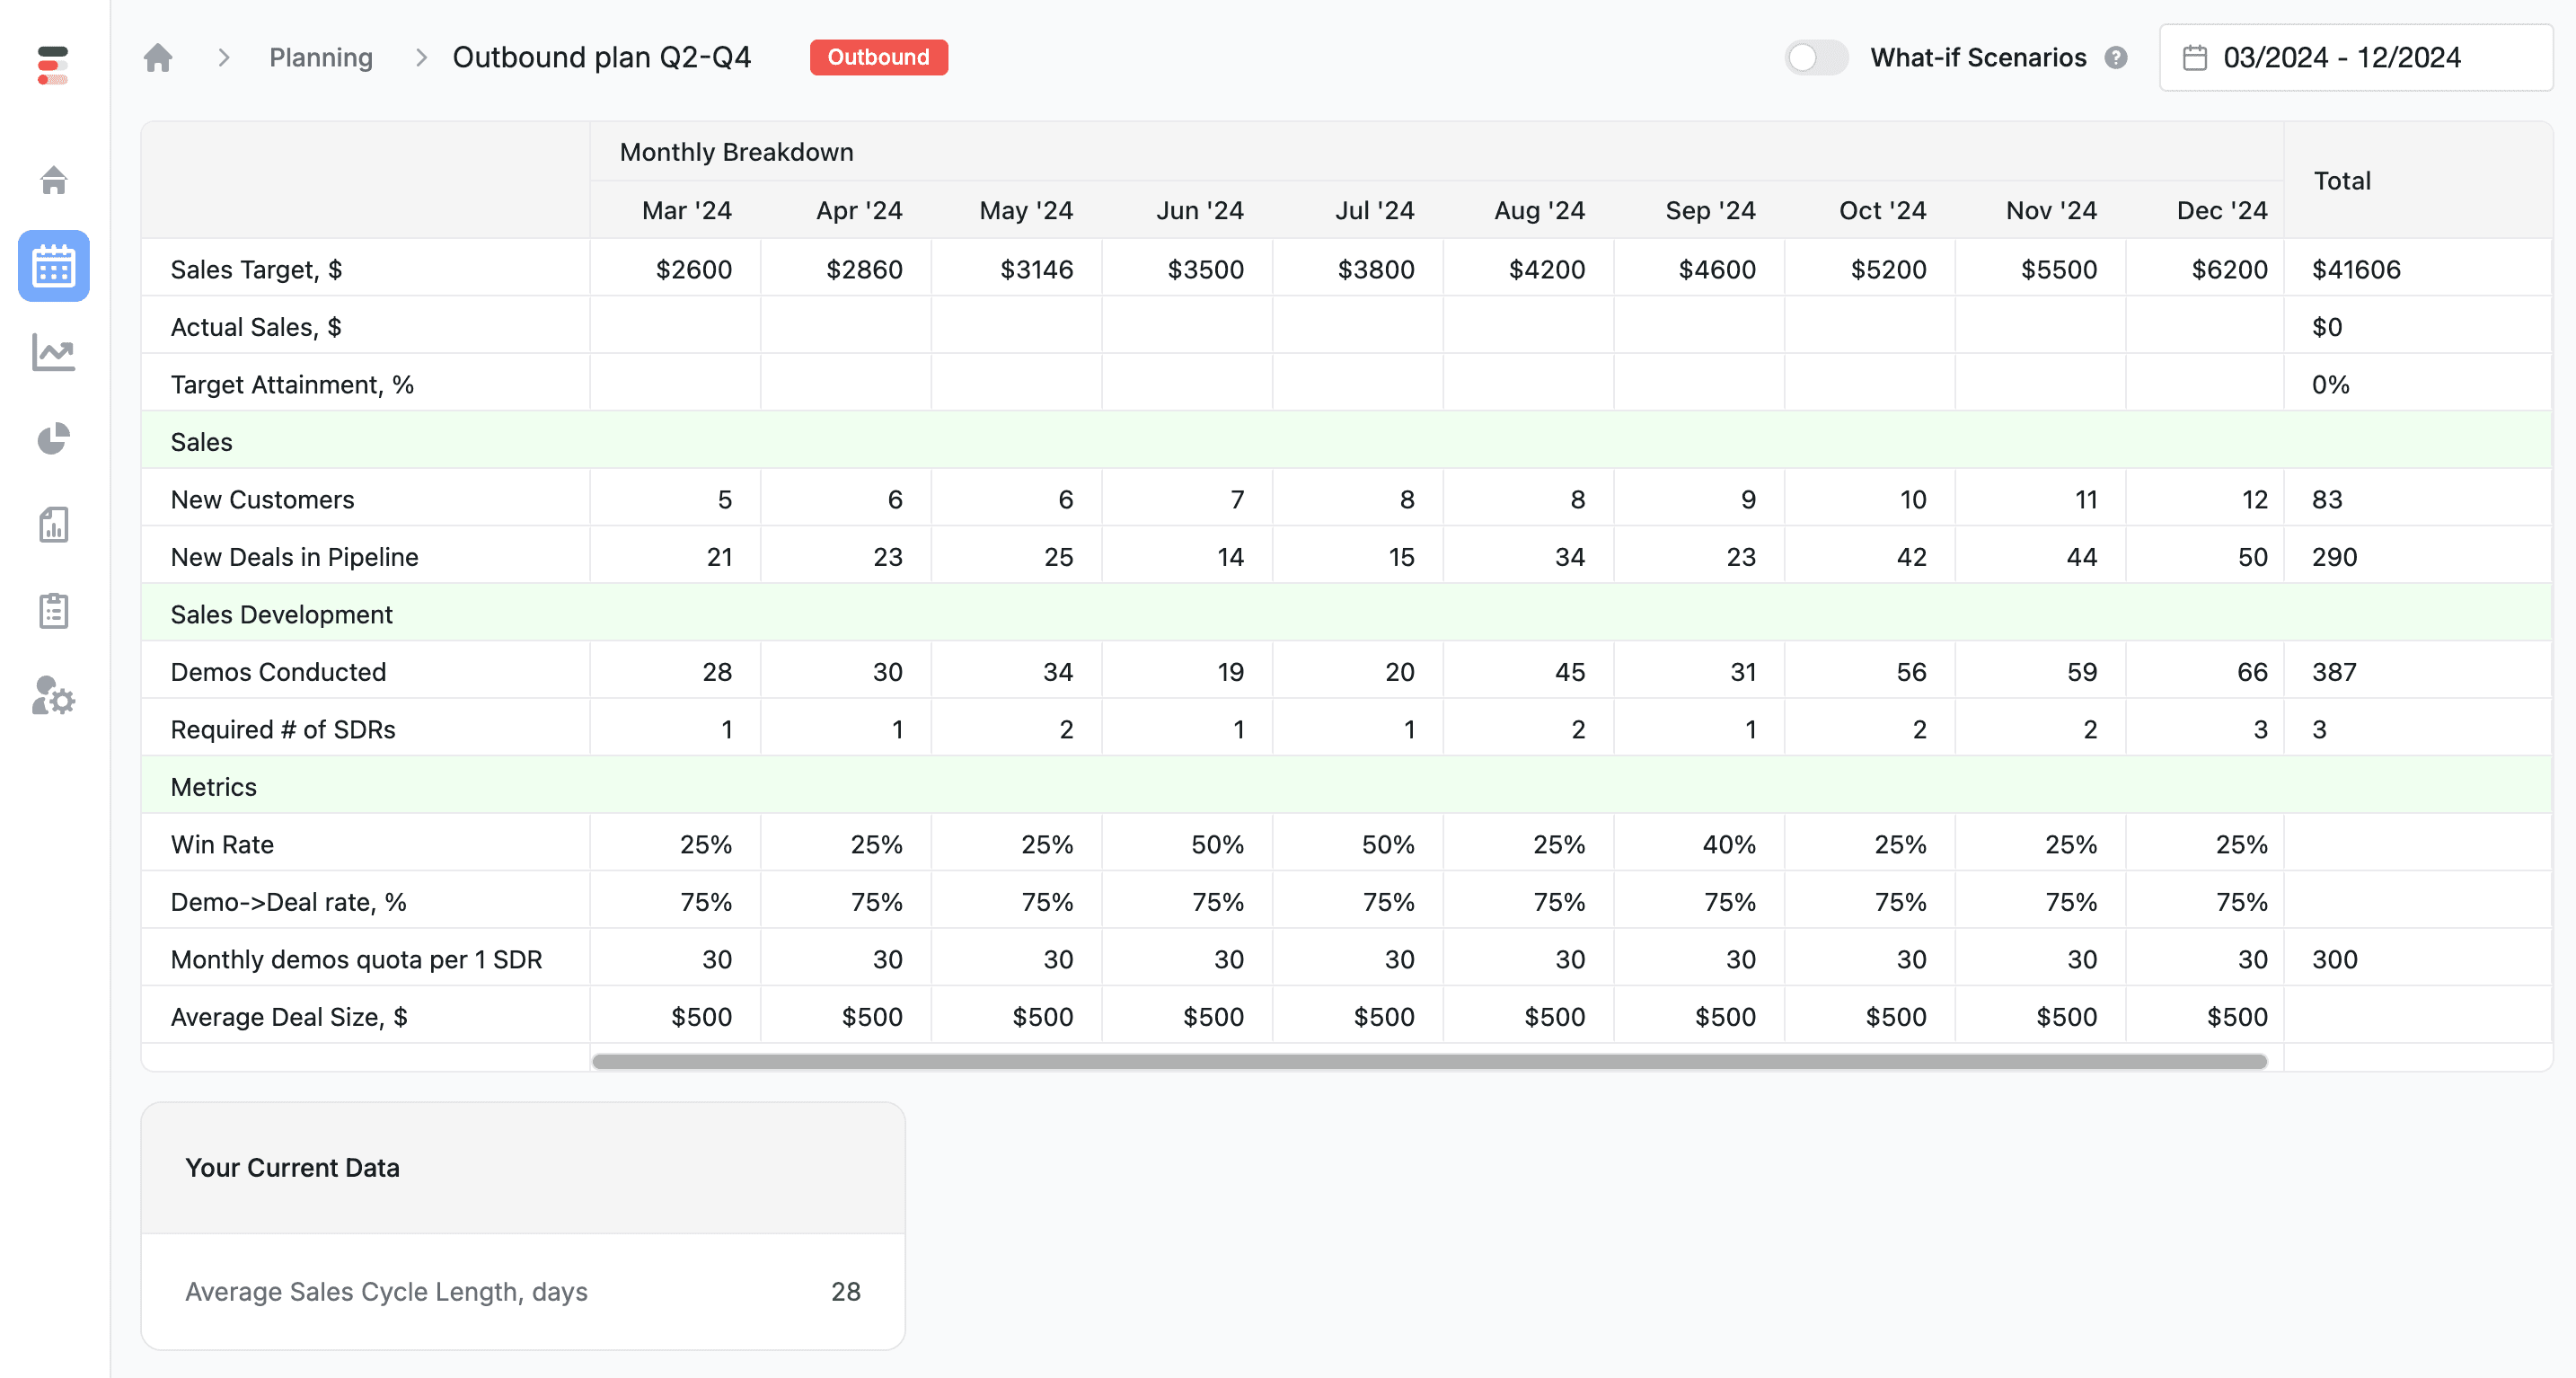Select the Planning calendar icon in sidebar
The width and height of the screenshot is (2576, 1378).
[54, 266]
